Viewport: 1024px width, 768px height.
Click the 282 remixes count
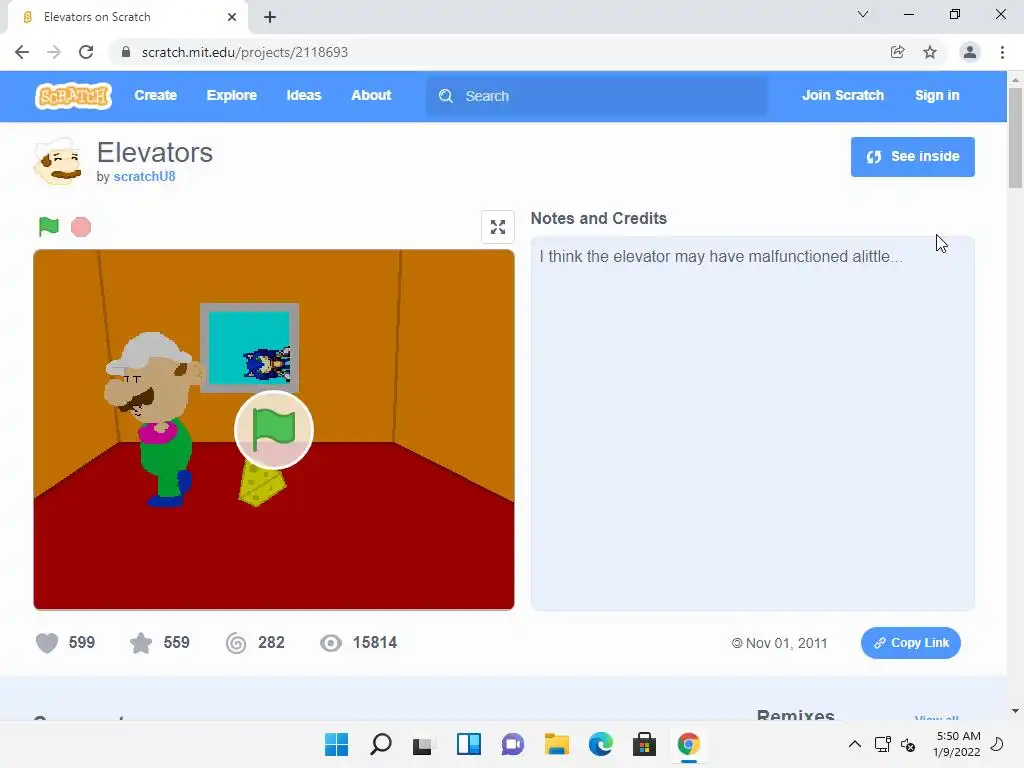point(271,643)
